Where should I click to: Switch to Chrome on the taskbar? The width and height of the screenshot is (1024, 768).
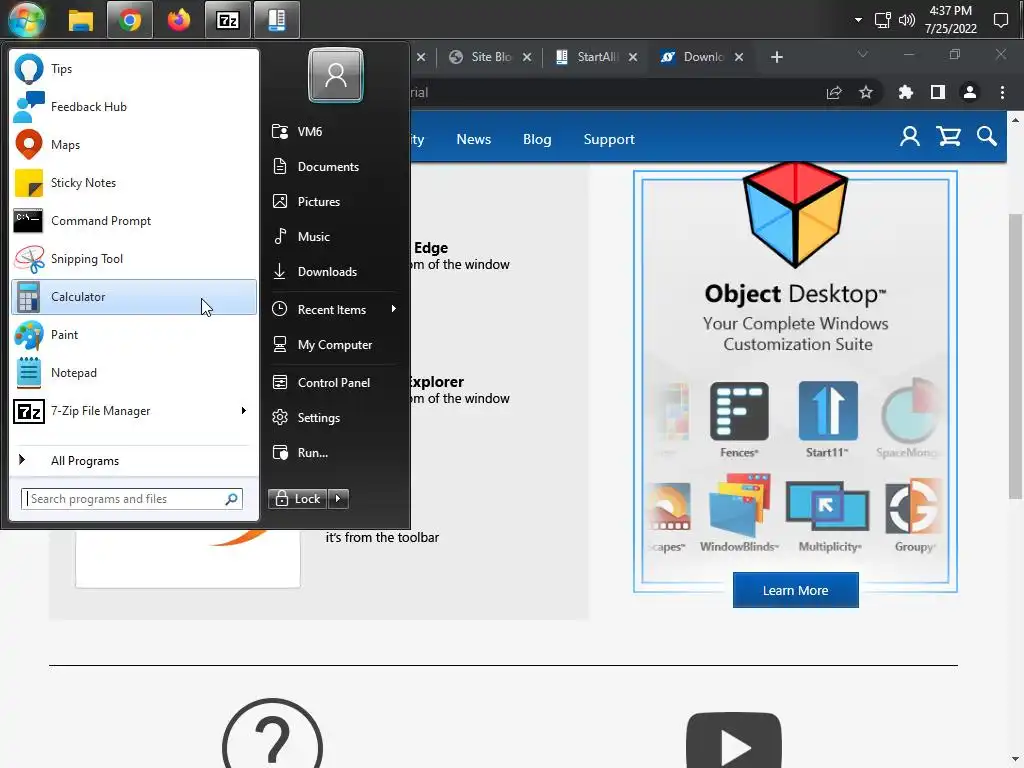pos(130,20)
